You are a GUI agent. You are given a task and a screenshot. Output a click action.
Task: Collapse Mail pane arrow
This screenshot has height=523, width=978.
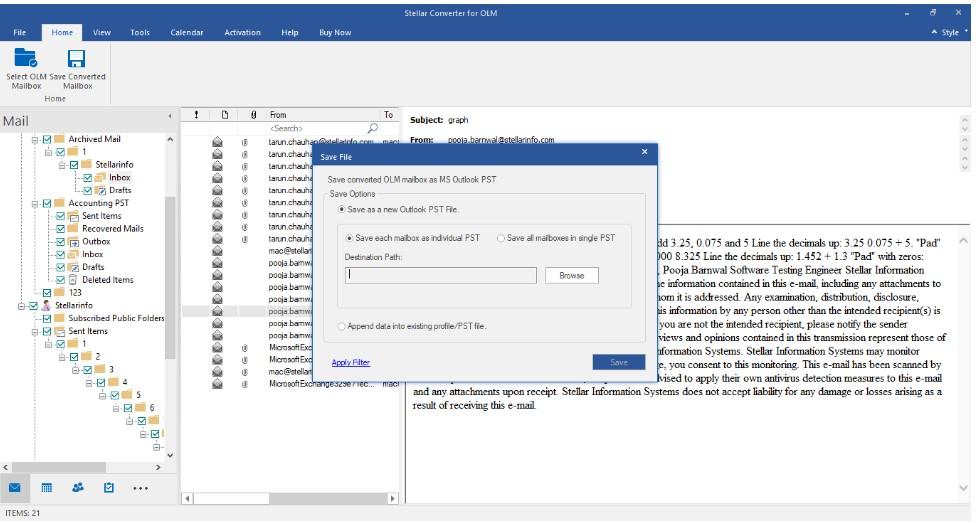[170, 117]
